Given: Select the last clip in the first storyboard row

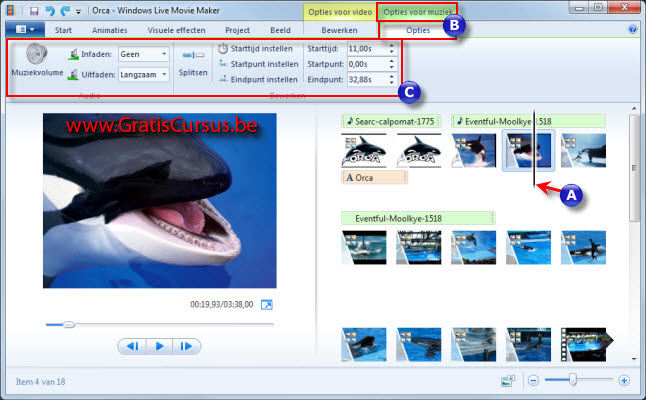Looking at the screenshot, I should (583, 150).
